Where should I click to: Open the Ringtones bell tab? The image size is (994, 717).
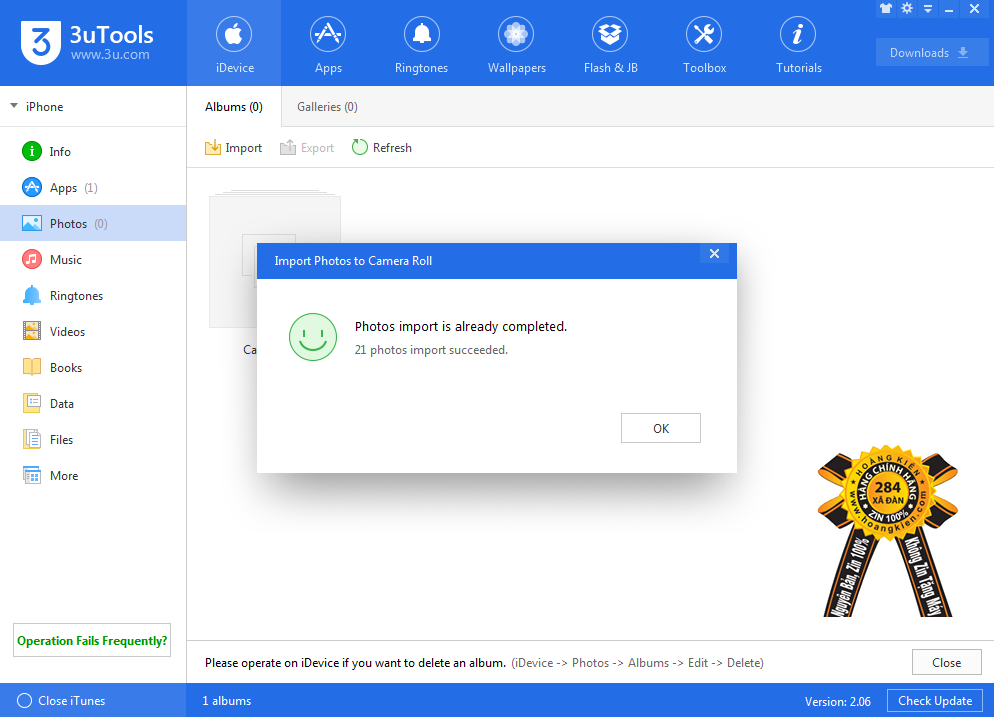pos(422,44)
